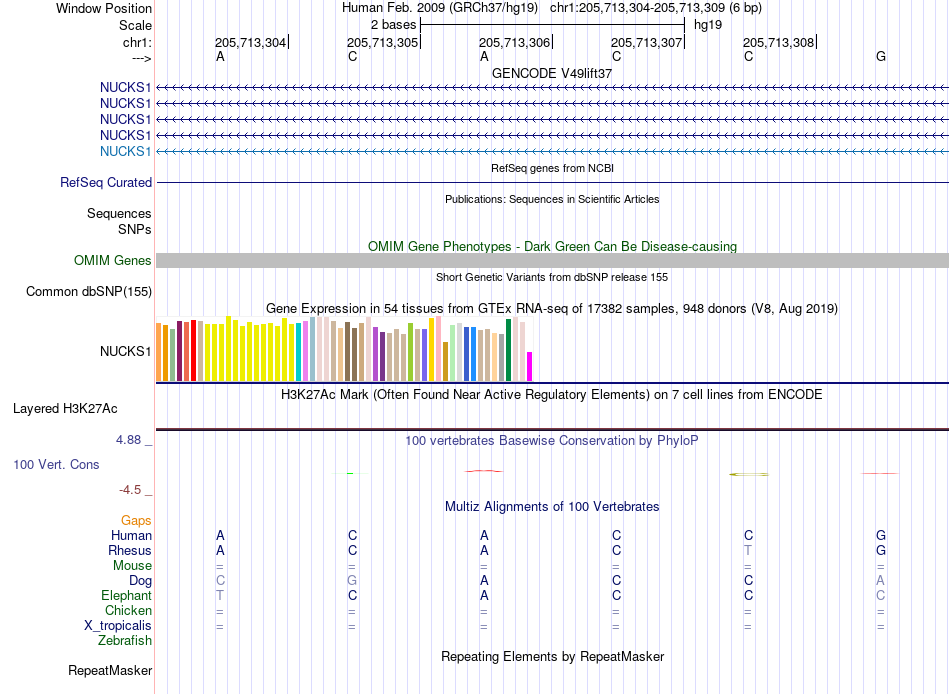Click the gray OMIM Genes bar
This screenshot has width=950, height=694.
(552, 261)
